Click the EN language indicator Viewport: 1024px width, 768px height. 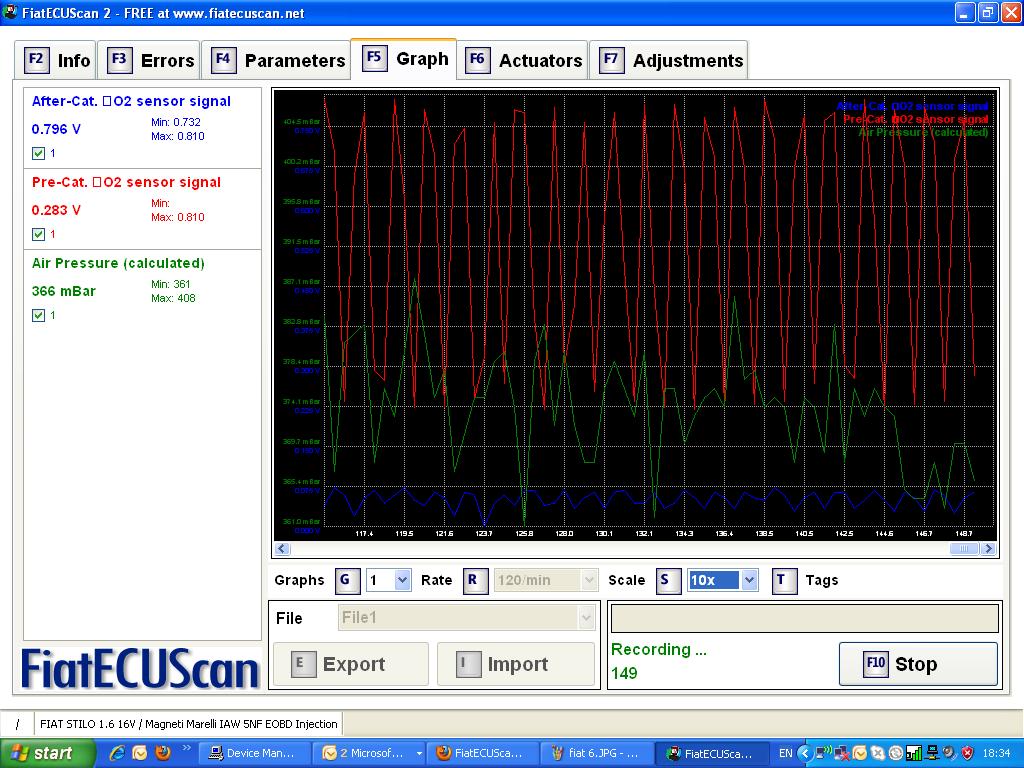tap(786, 753)
